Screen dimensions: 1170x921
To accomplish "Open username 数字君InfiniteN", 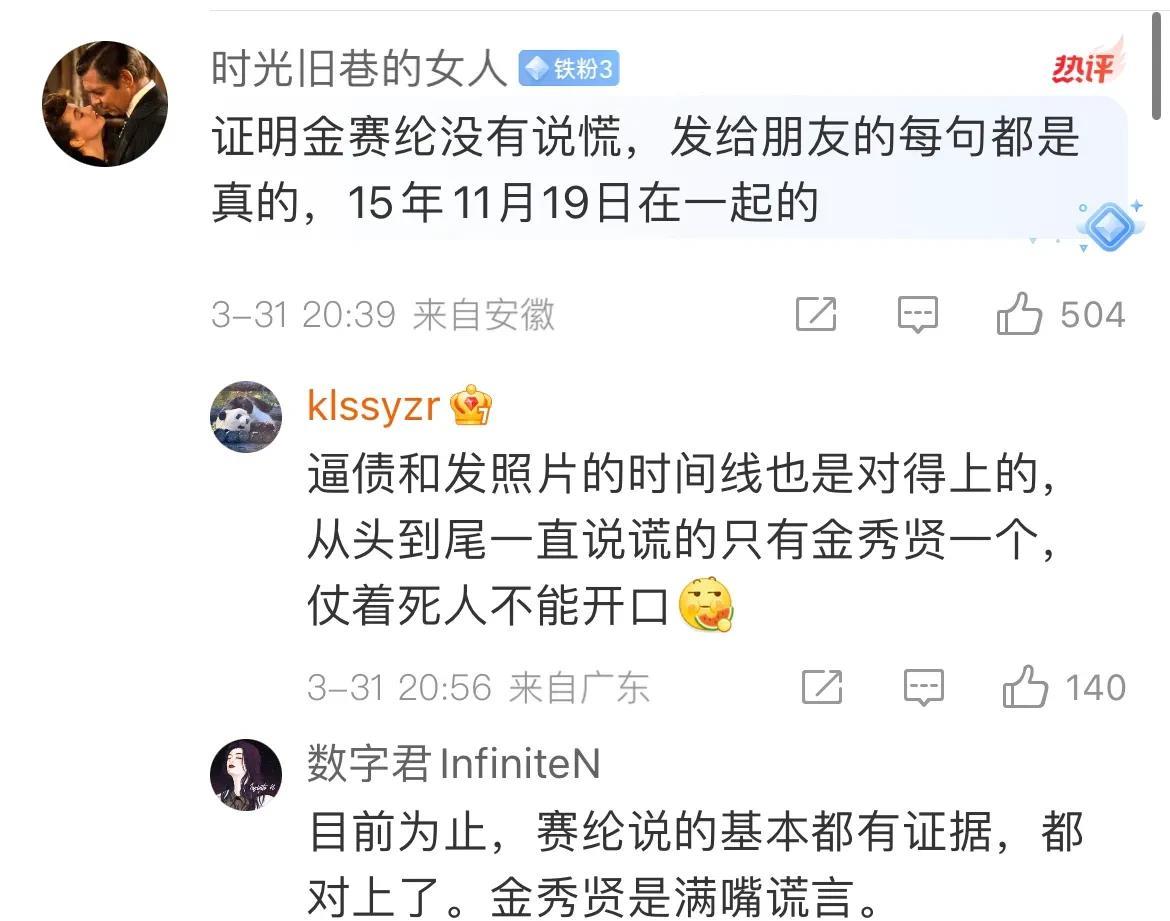I will 454,764.
